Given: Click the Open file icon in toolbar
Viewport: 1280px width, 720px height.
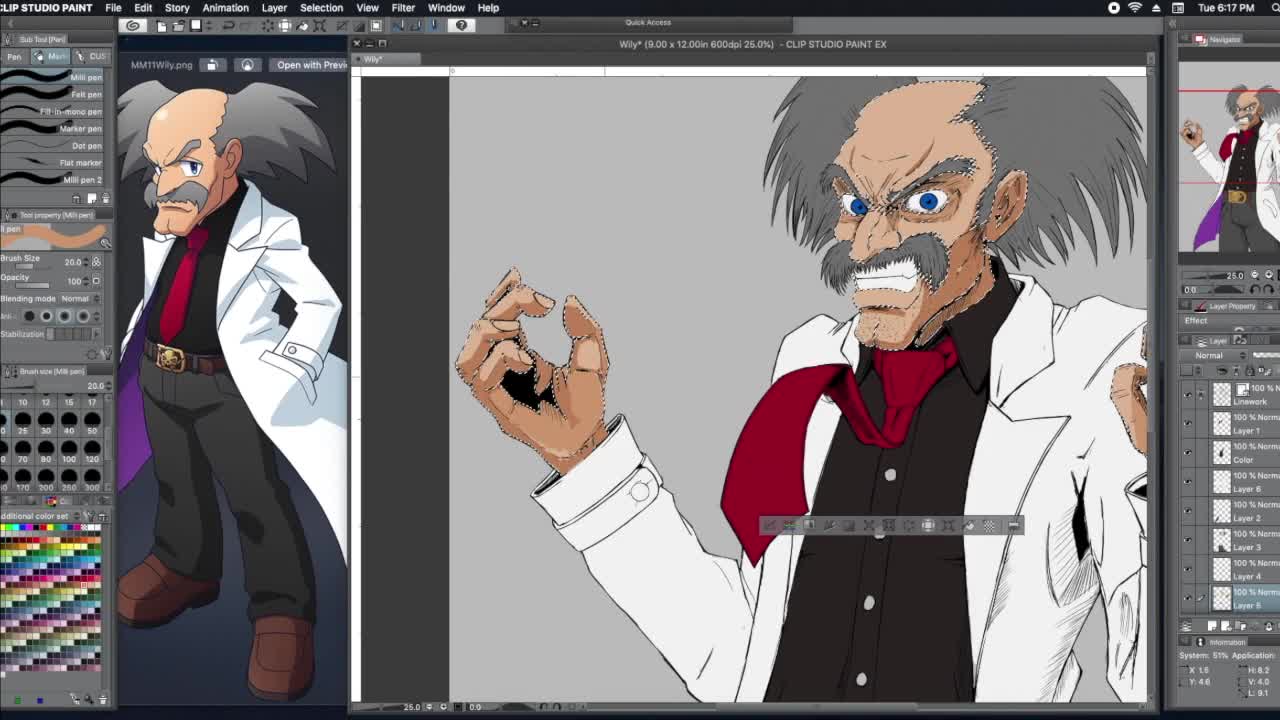Looking at the screenshot, I should tap(178, 25).
